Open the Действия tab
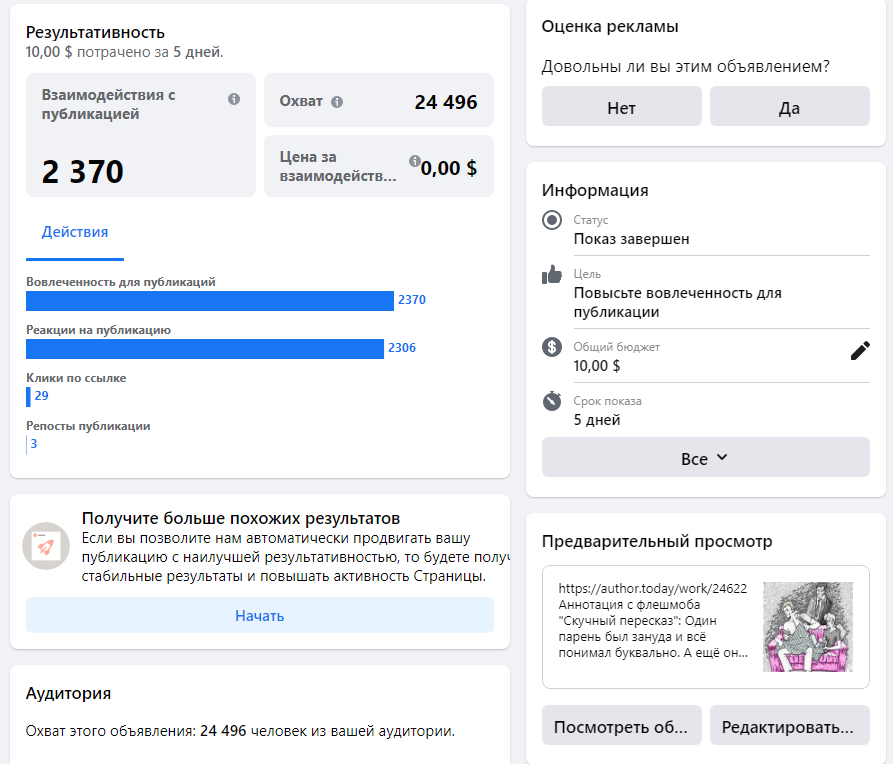This screenshot has height=764, width=893. click(x=75, y=232)
